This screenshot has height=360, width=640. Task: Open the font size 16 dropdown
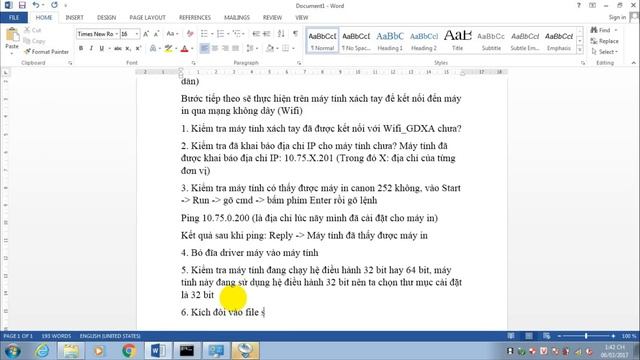137,34
